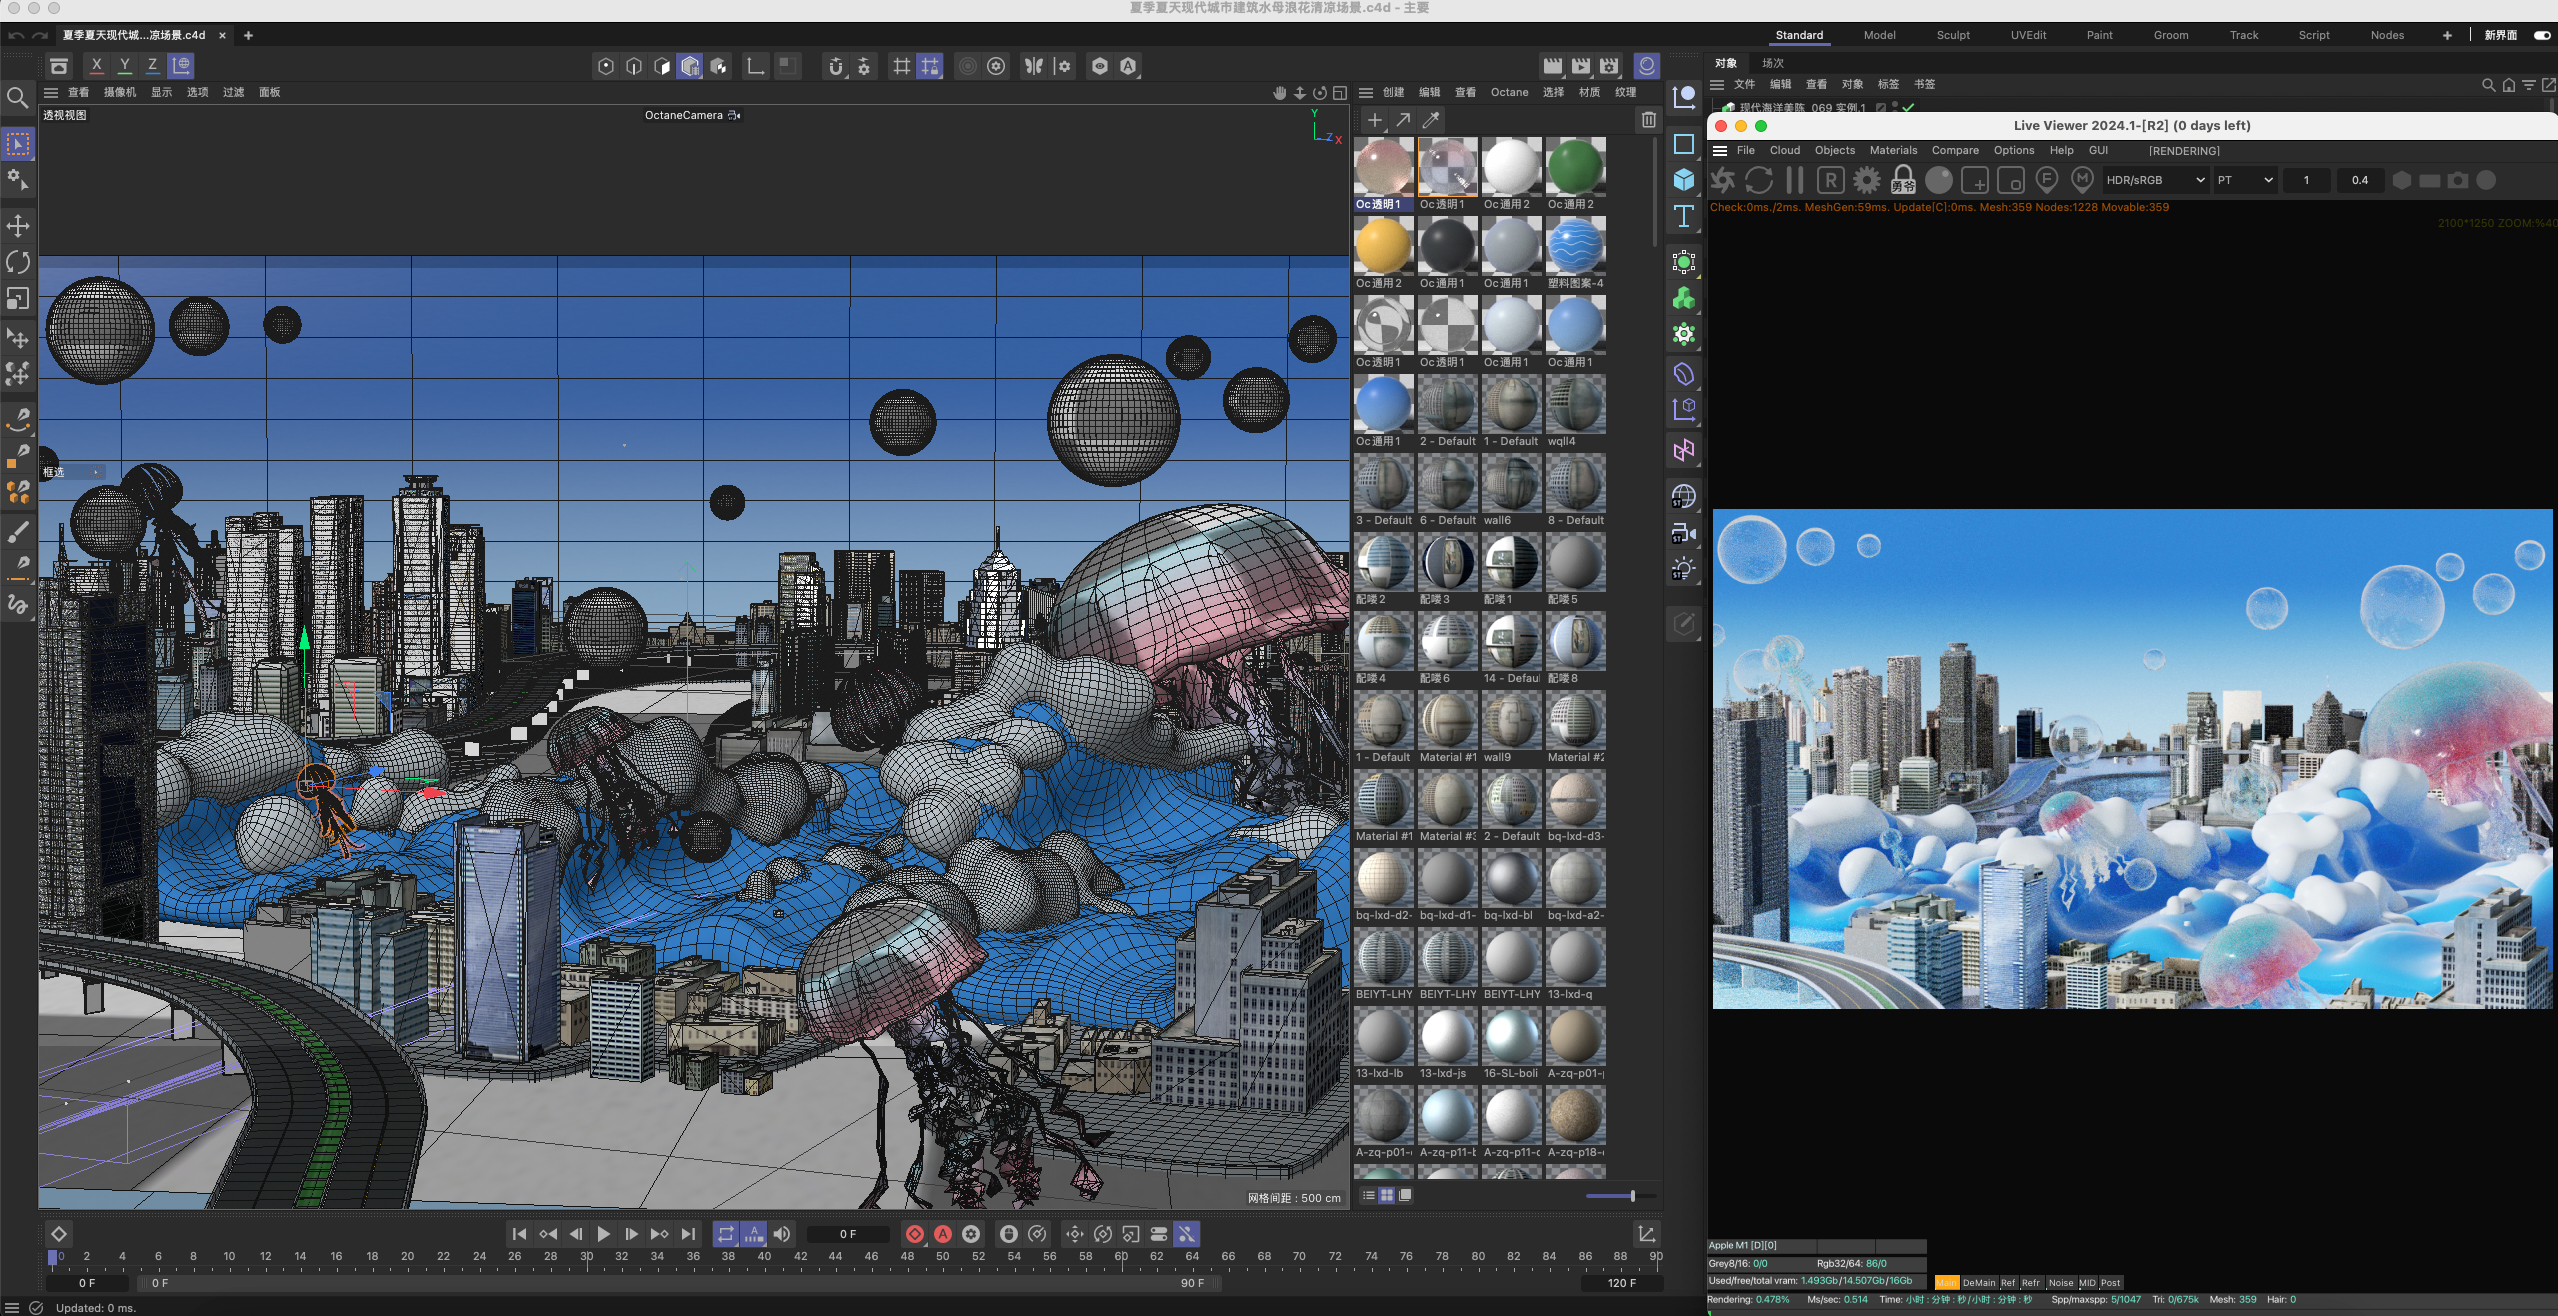This screenshot has width=2558, height=1316.
Task: Open Octane settings gear in Live Viewer
Action: [x=1866, y=180]
